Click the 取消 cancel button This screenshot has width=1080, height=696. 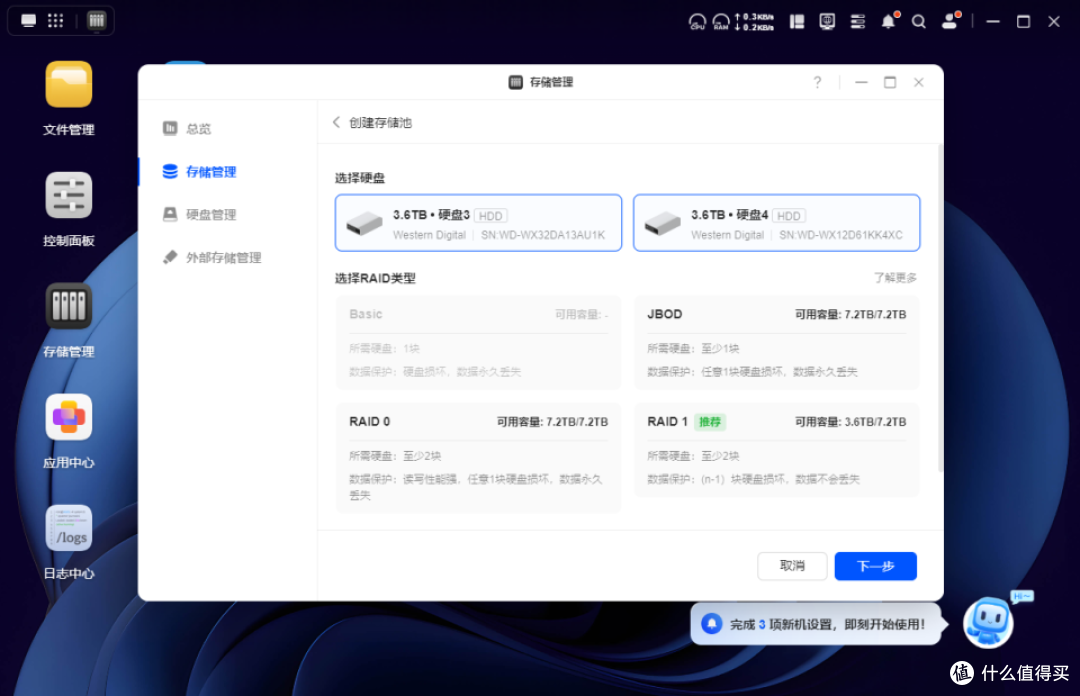(792, 566)
